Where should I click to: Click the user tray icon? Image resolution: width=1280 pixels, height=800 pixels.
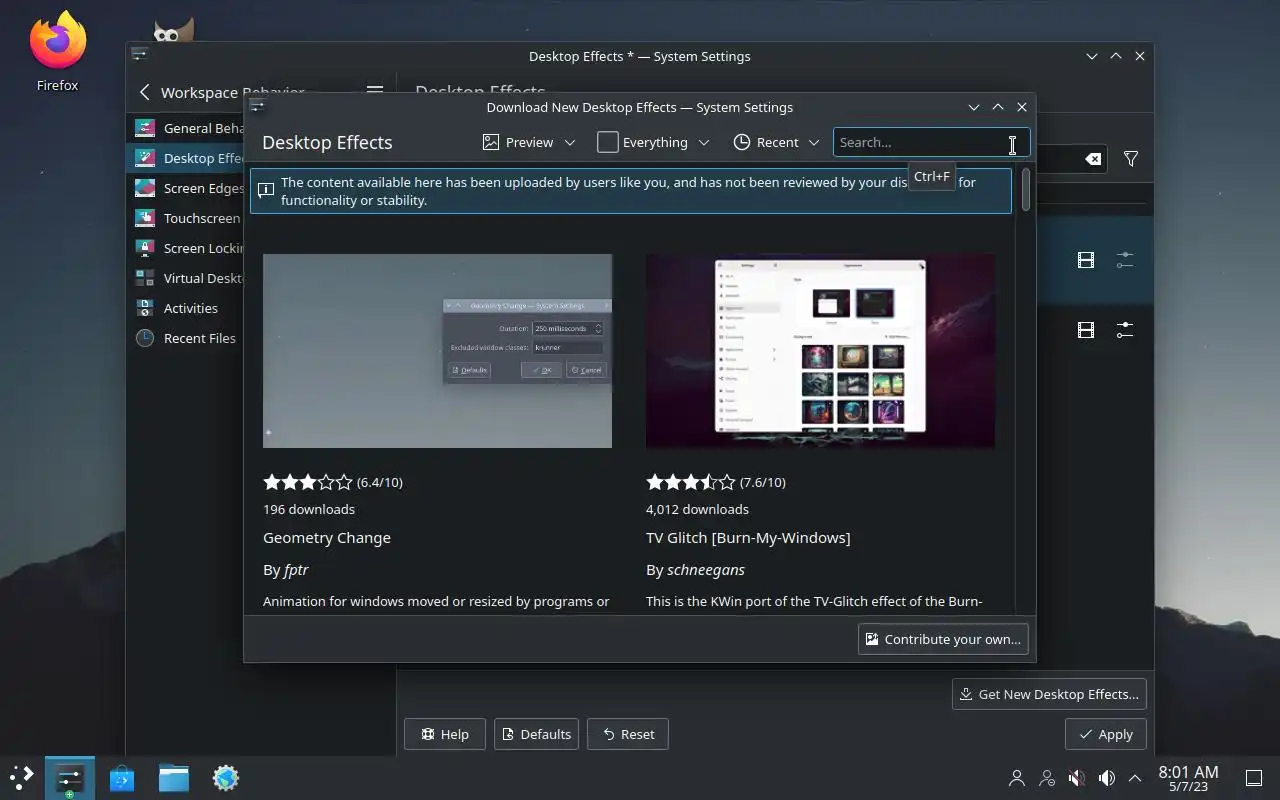[1017, 778]
